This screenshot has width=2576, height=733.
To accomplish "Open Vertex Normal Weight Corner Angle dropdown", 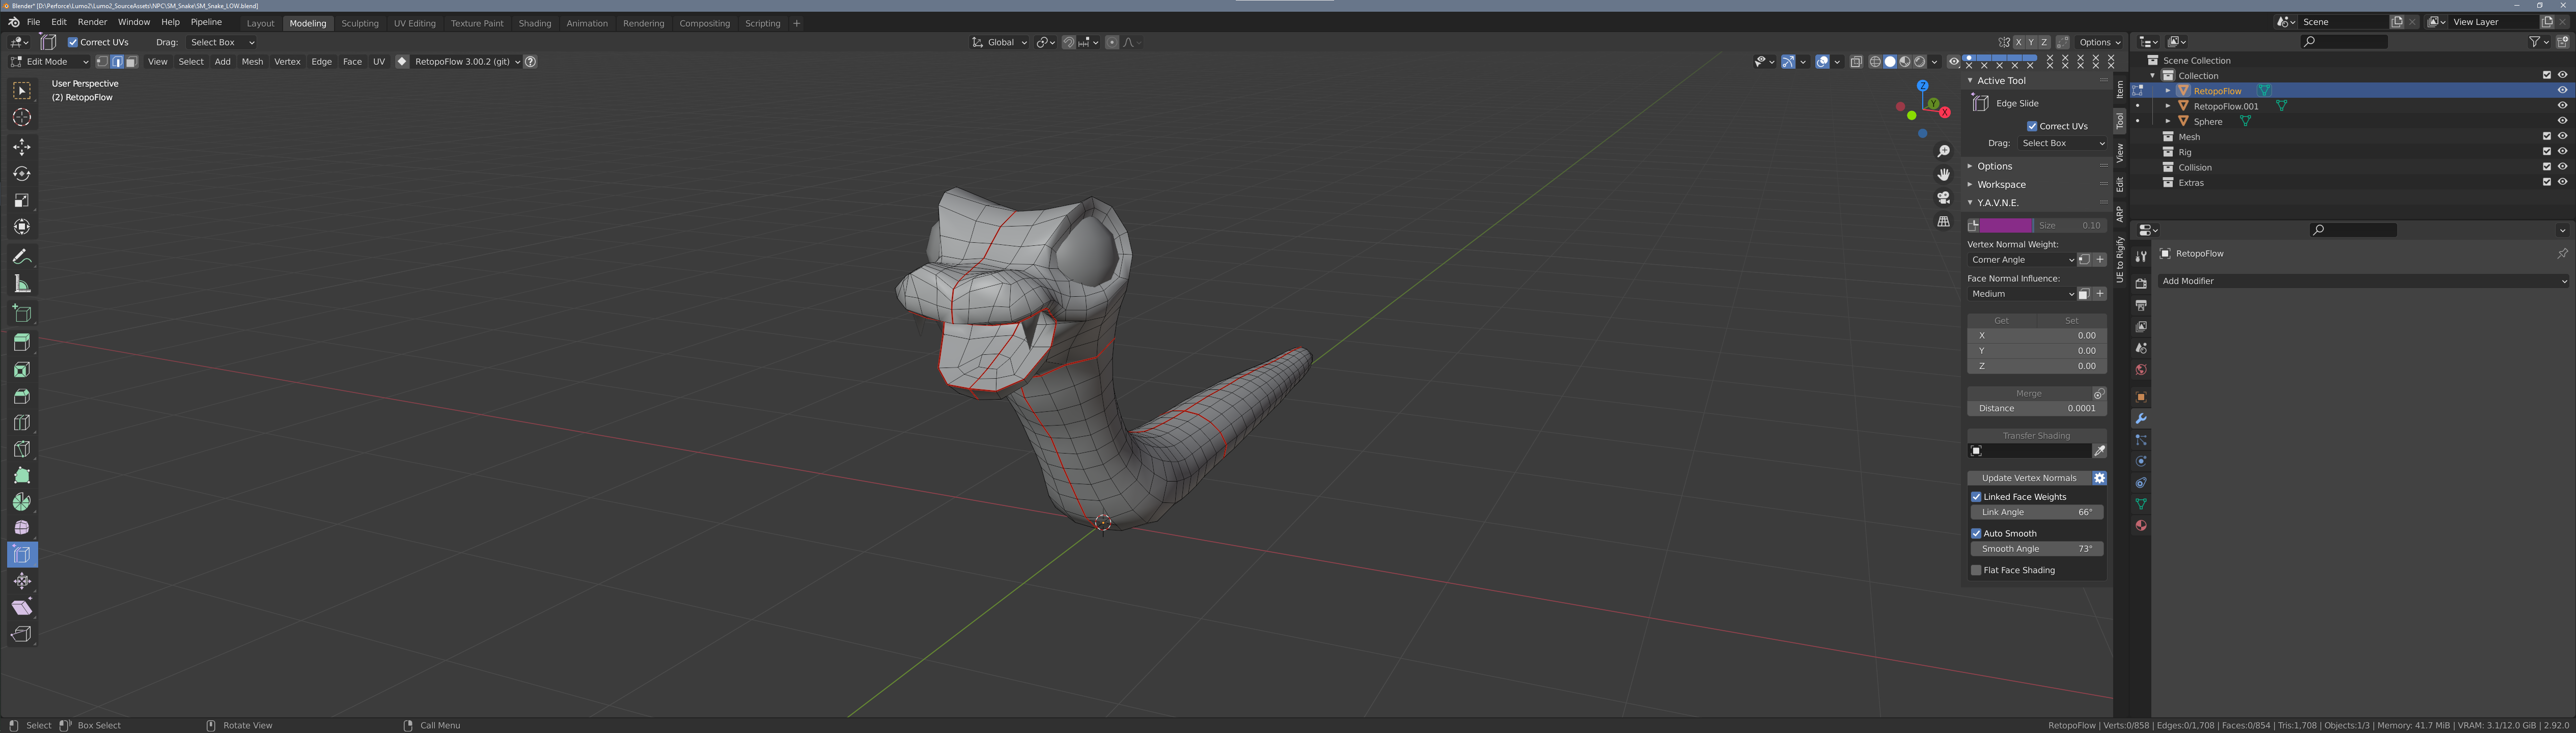I will (2021, 260).
